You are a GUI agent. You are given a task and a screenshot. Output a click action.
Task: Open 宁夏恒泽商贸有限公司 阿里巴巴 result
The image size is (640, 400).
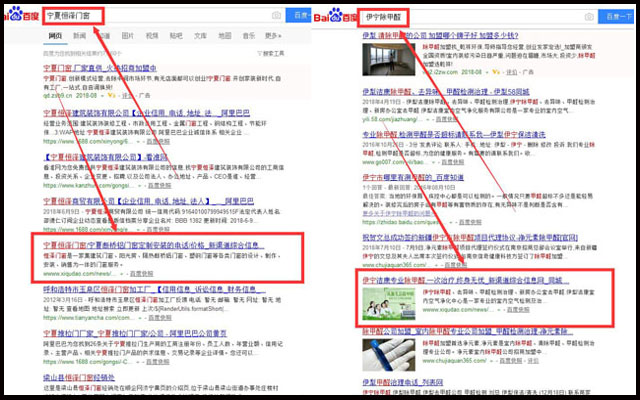click(149, 201)
